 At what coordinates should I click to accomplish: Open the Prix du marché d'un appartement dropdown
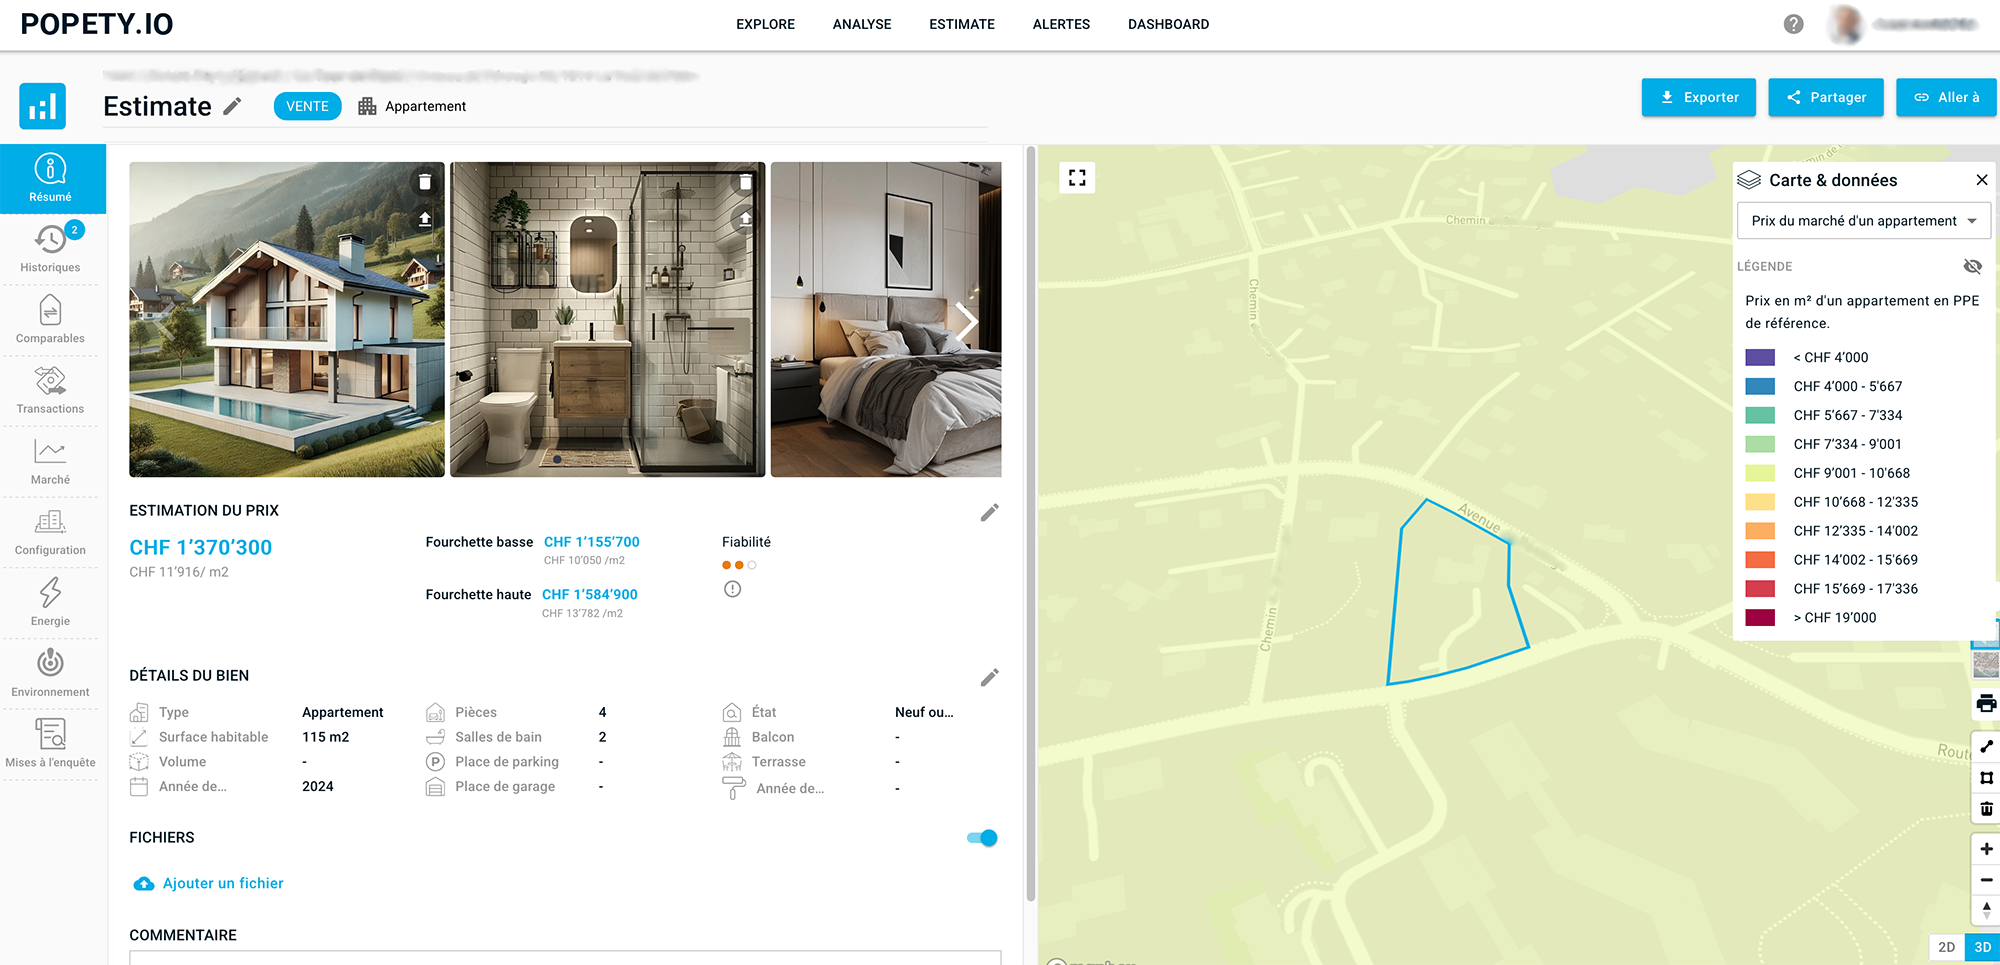click(x=1863, y=221)
